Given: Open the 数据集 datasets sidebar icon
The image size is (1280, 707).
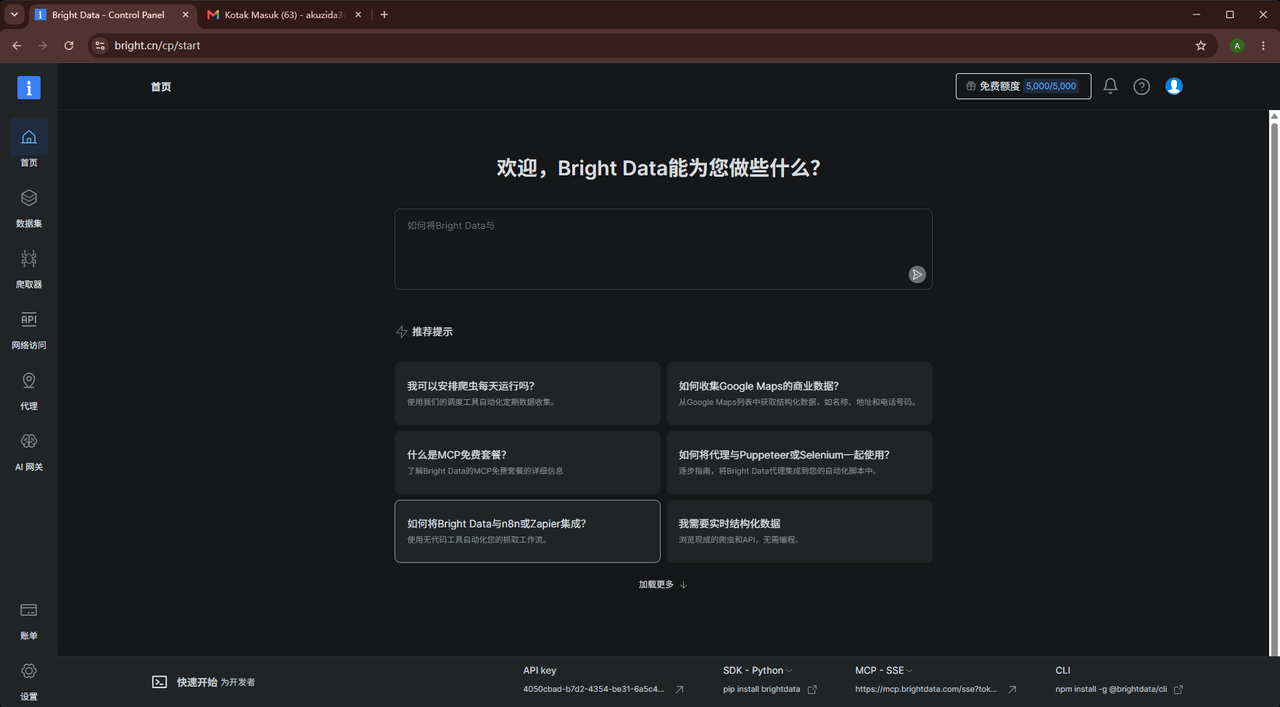Looking at the screenshot, I should pyautogui.click(x=29, y=198).
